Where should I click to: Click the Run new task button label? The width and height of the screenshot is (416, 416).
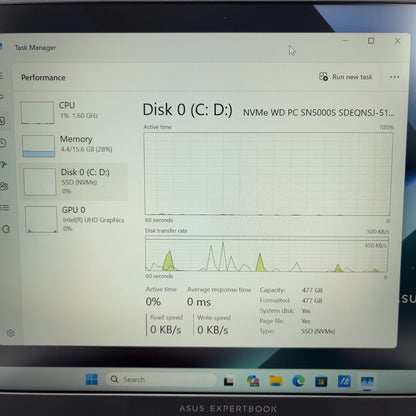(x=352, y=77)
